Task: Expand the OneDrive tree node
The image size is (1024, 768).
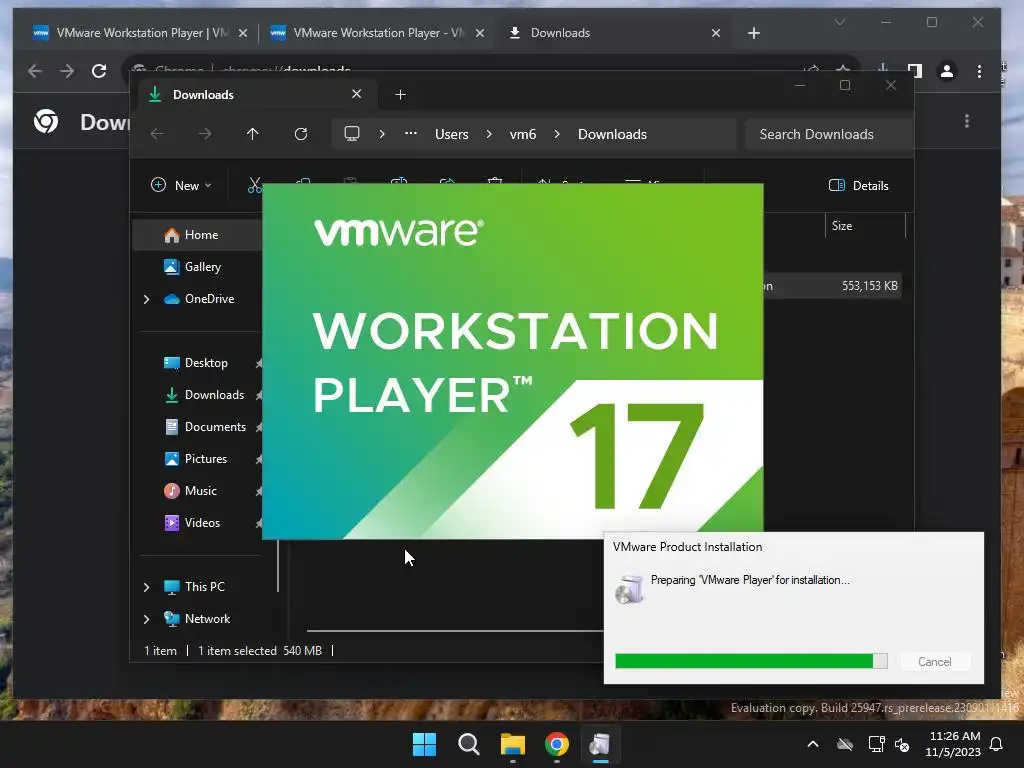Action: 146,299
